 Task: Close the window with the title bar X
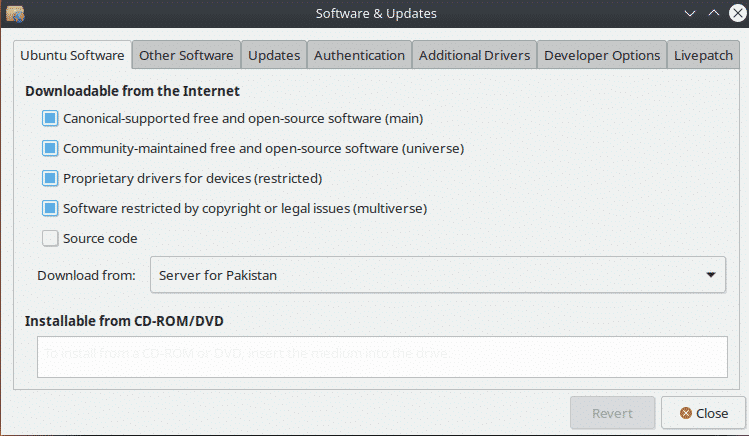(x=738, y=13)
